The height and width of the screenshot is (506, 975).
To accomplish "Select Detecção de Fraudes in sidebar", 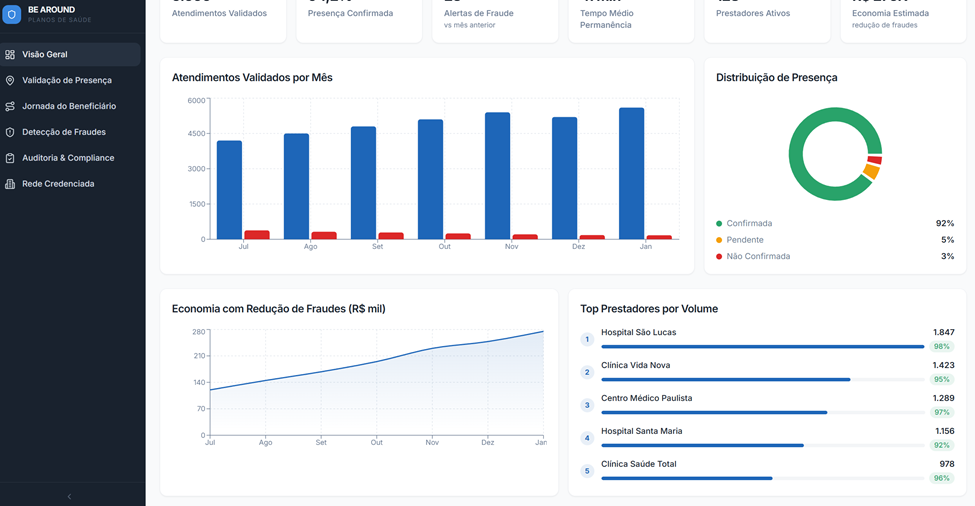I will point(70,132).
